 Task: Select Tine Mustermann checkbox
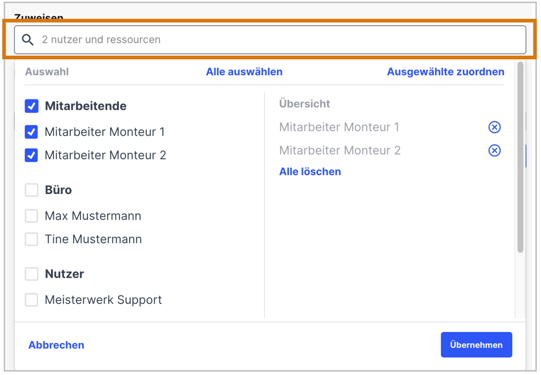click(x=31, y=239)
